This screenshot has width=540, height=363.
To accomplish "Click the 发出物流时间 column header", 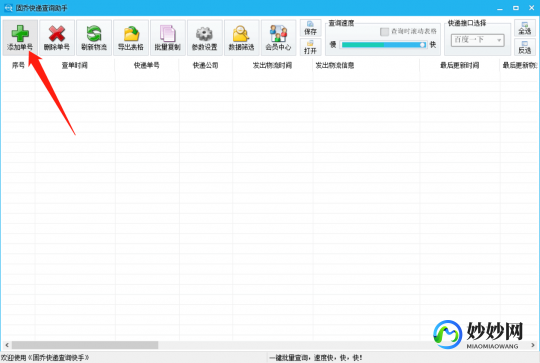I will coord(272,65).
